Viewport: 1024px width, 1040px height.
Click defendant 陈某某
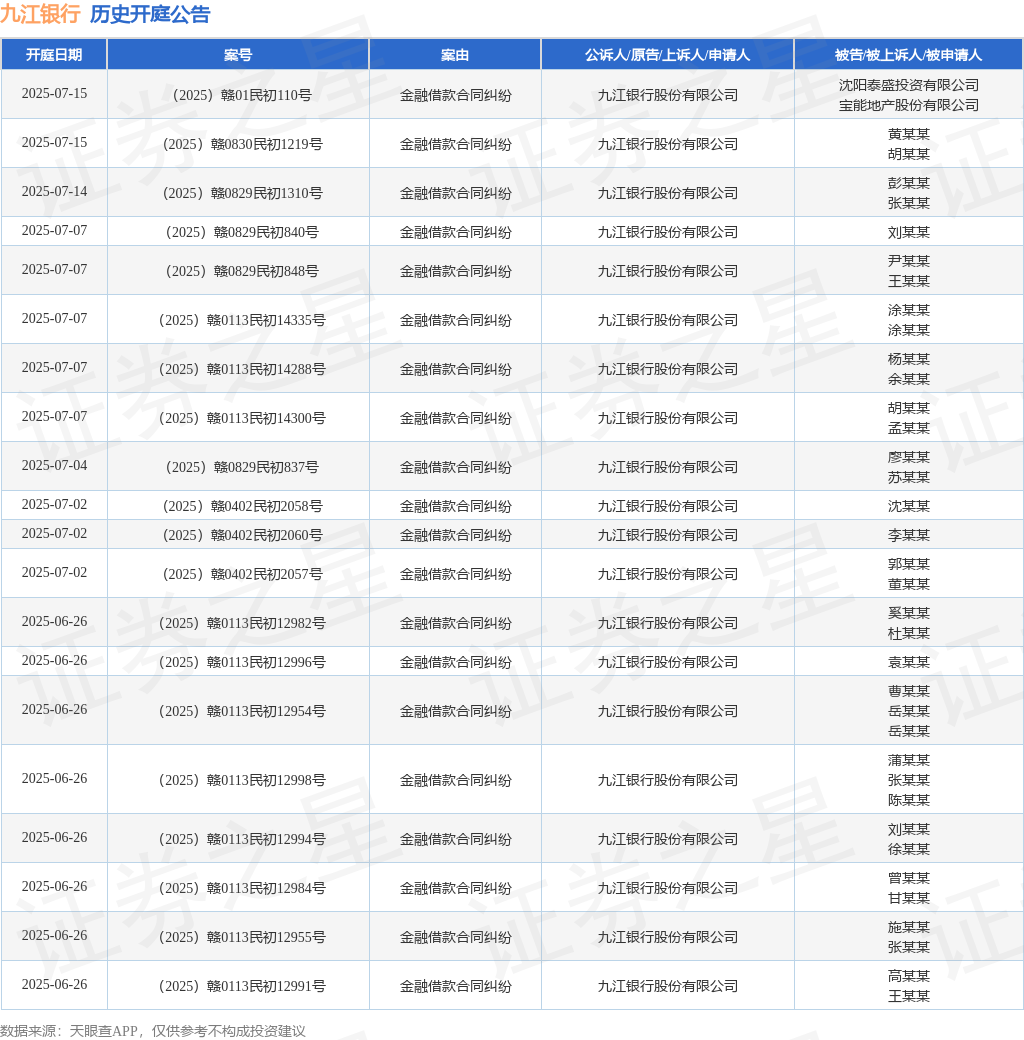(x=909, y=801)
